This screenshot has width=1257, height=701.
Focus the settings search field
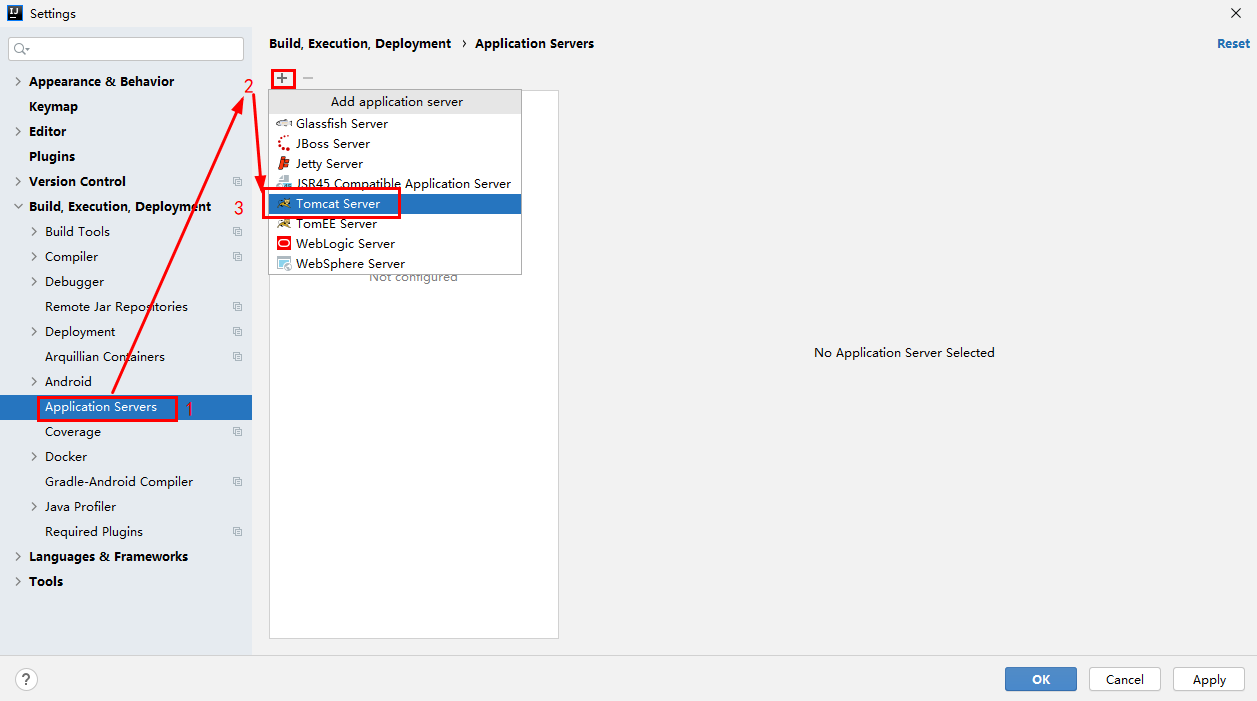coord(126,49)
